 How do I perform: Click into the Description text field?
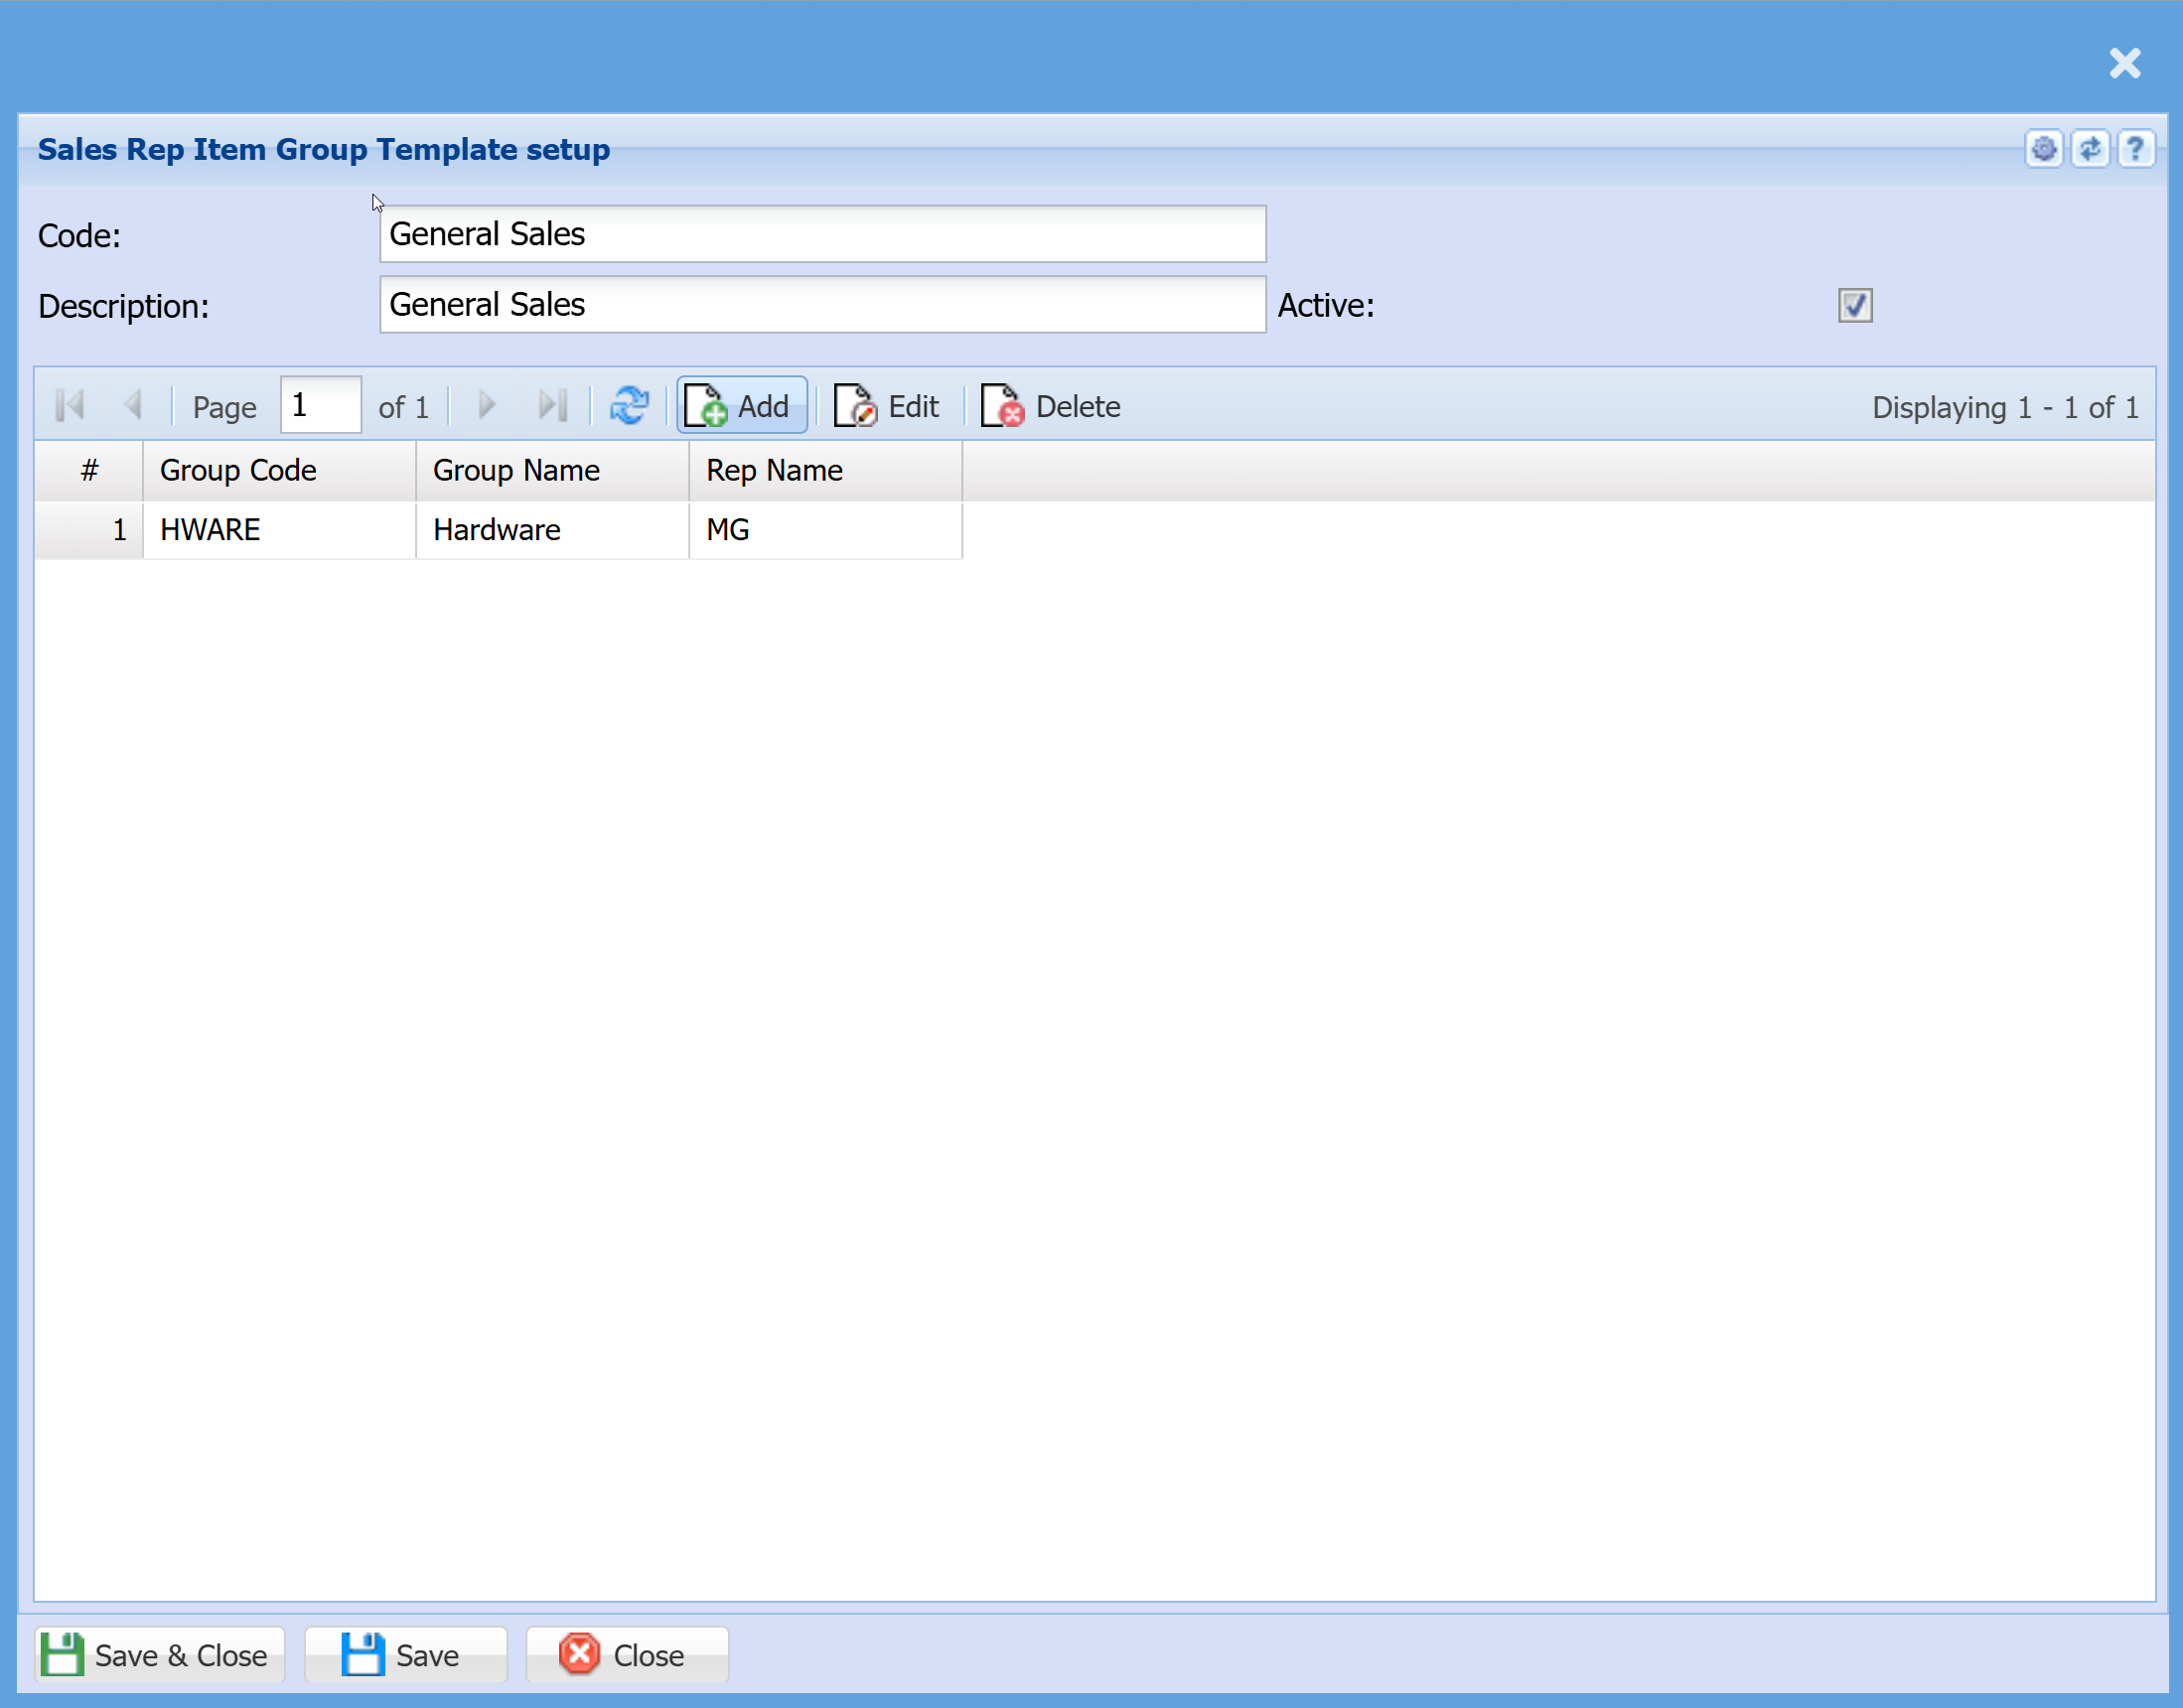pyautogui.click(x=822, y=305)
